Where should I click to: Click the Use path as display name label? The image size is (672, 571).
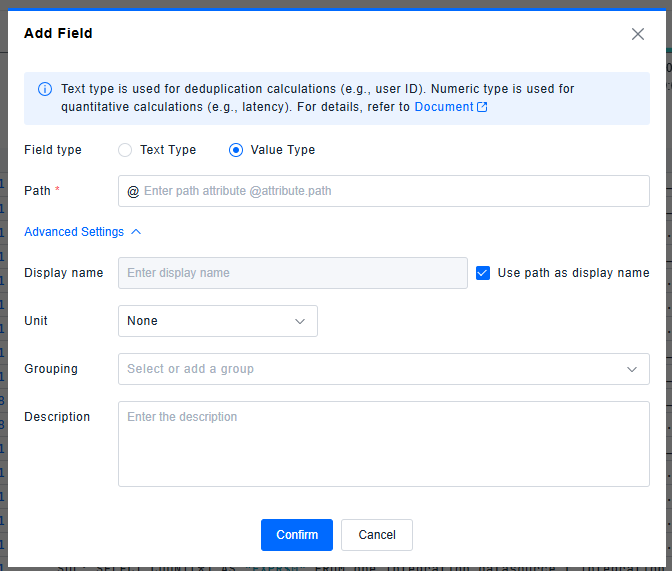(573, 273)
